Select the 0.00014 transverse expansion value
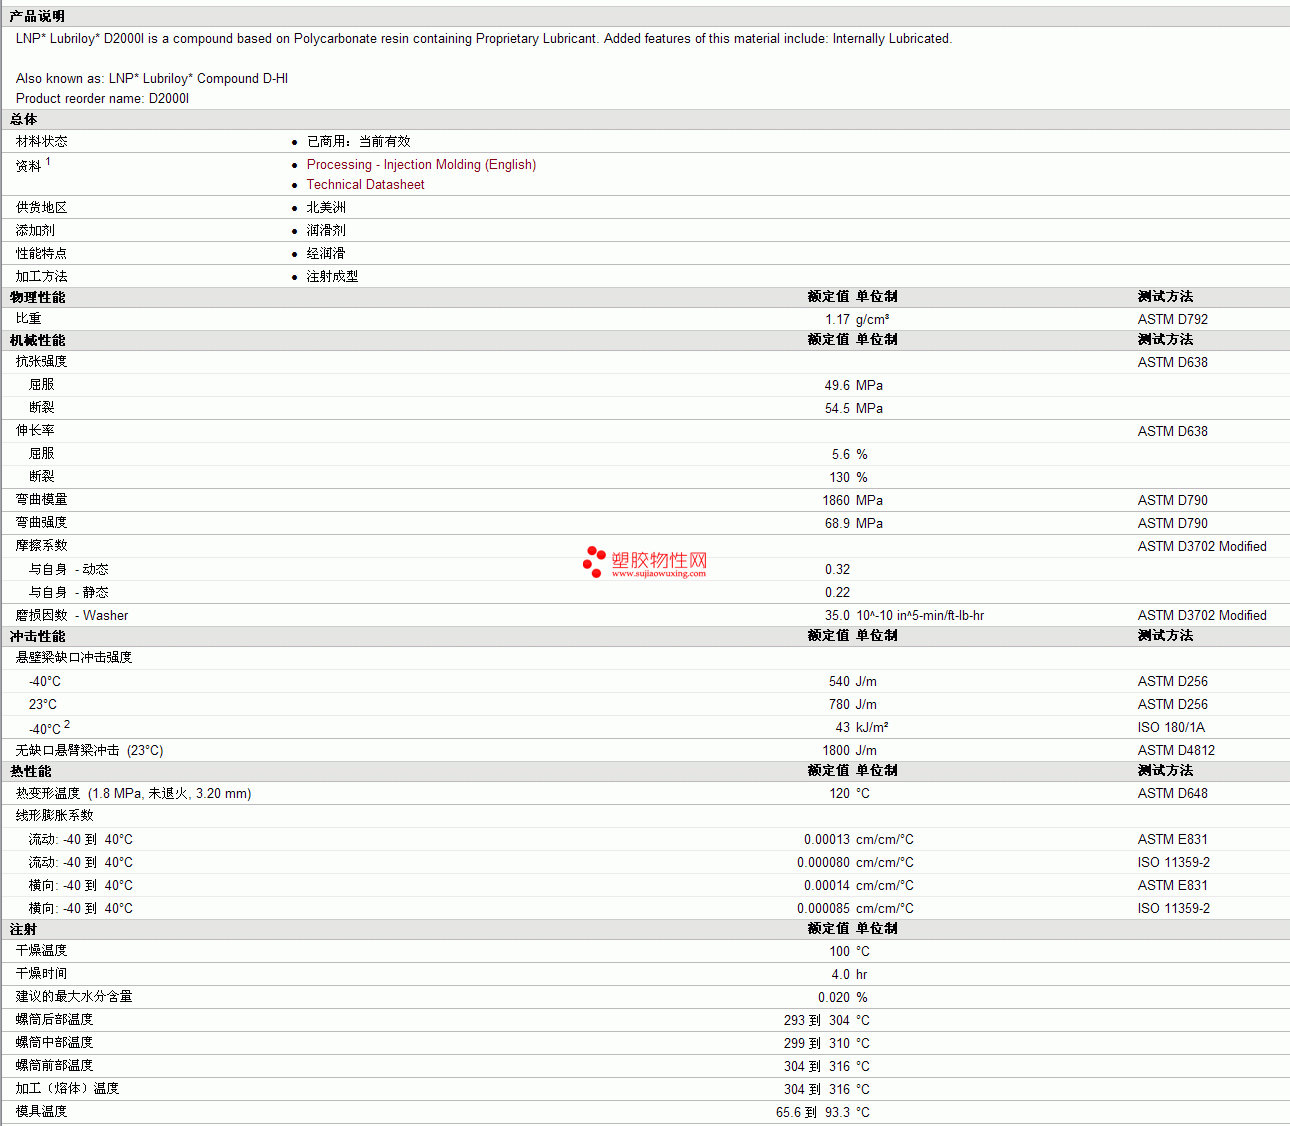The height and width of the screenshot is (1126, 1290). pos(827,886)
